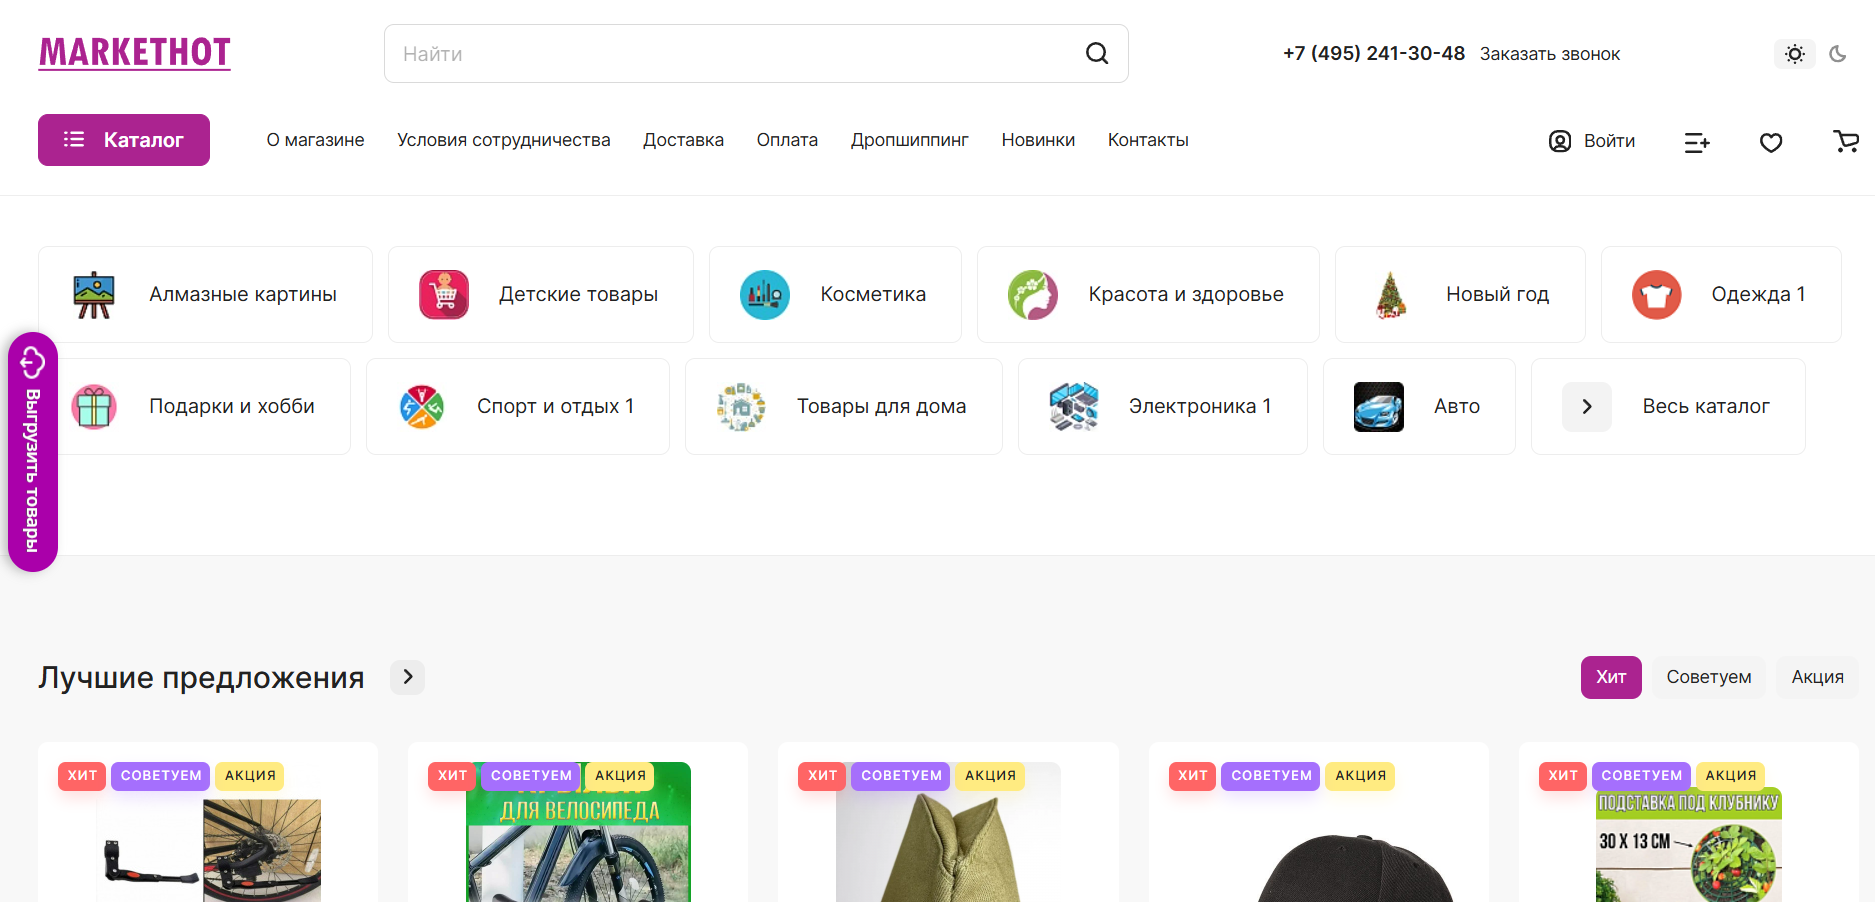Open the shopping cart icon

1846,141
